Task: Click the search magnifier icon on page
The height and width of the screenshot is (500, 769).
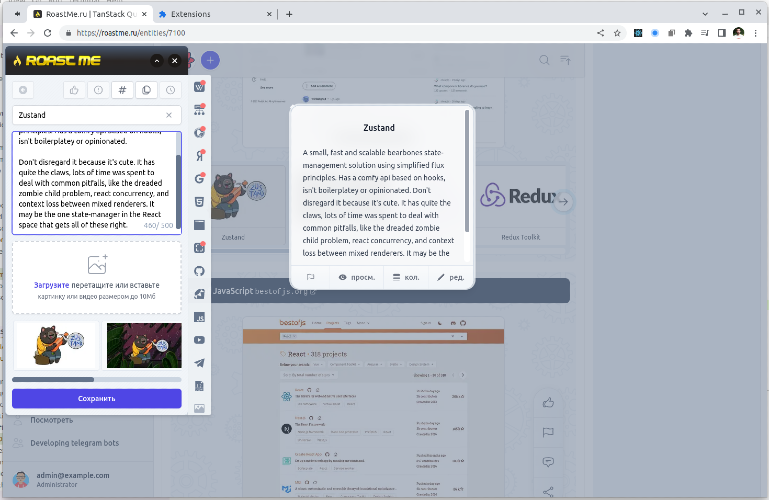Action: pos(544,60)
